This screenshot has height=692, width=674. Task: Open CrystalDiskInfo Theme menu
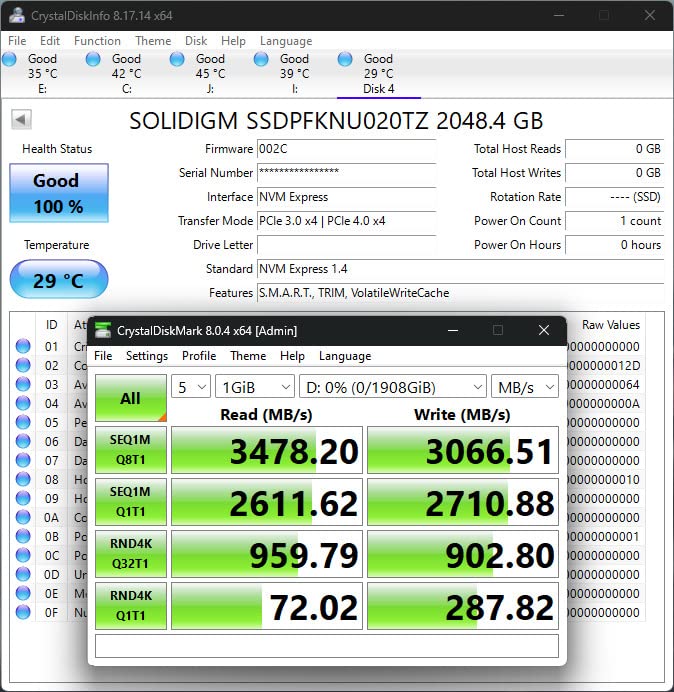coord(153,41)
